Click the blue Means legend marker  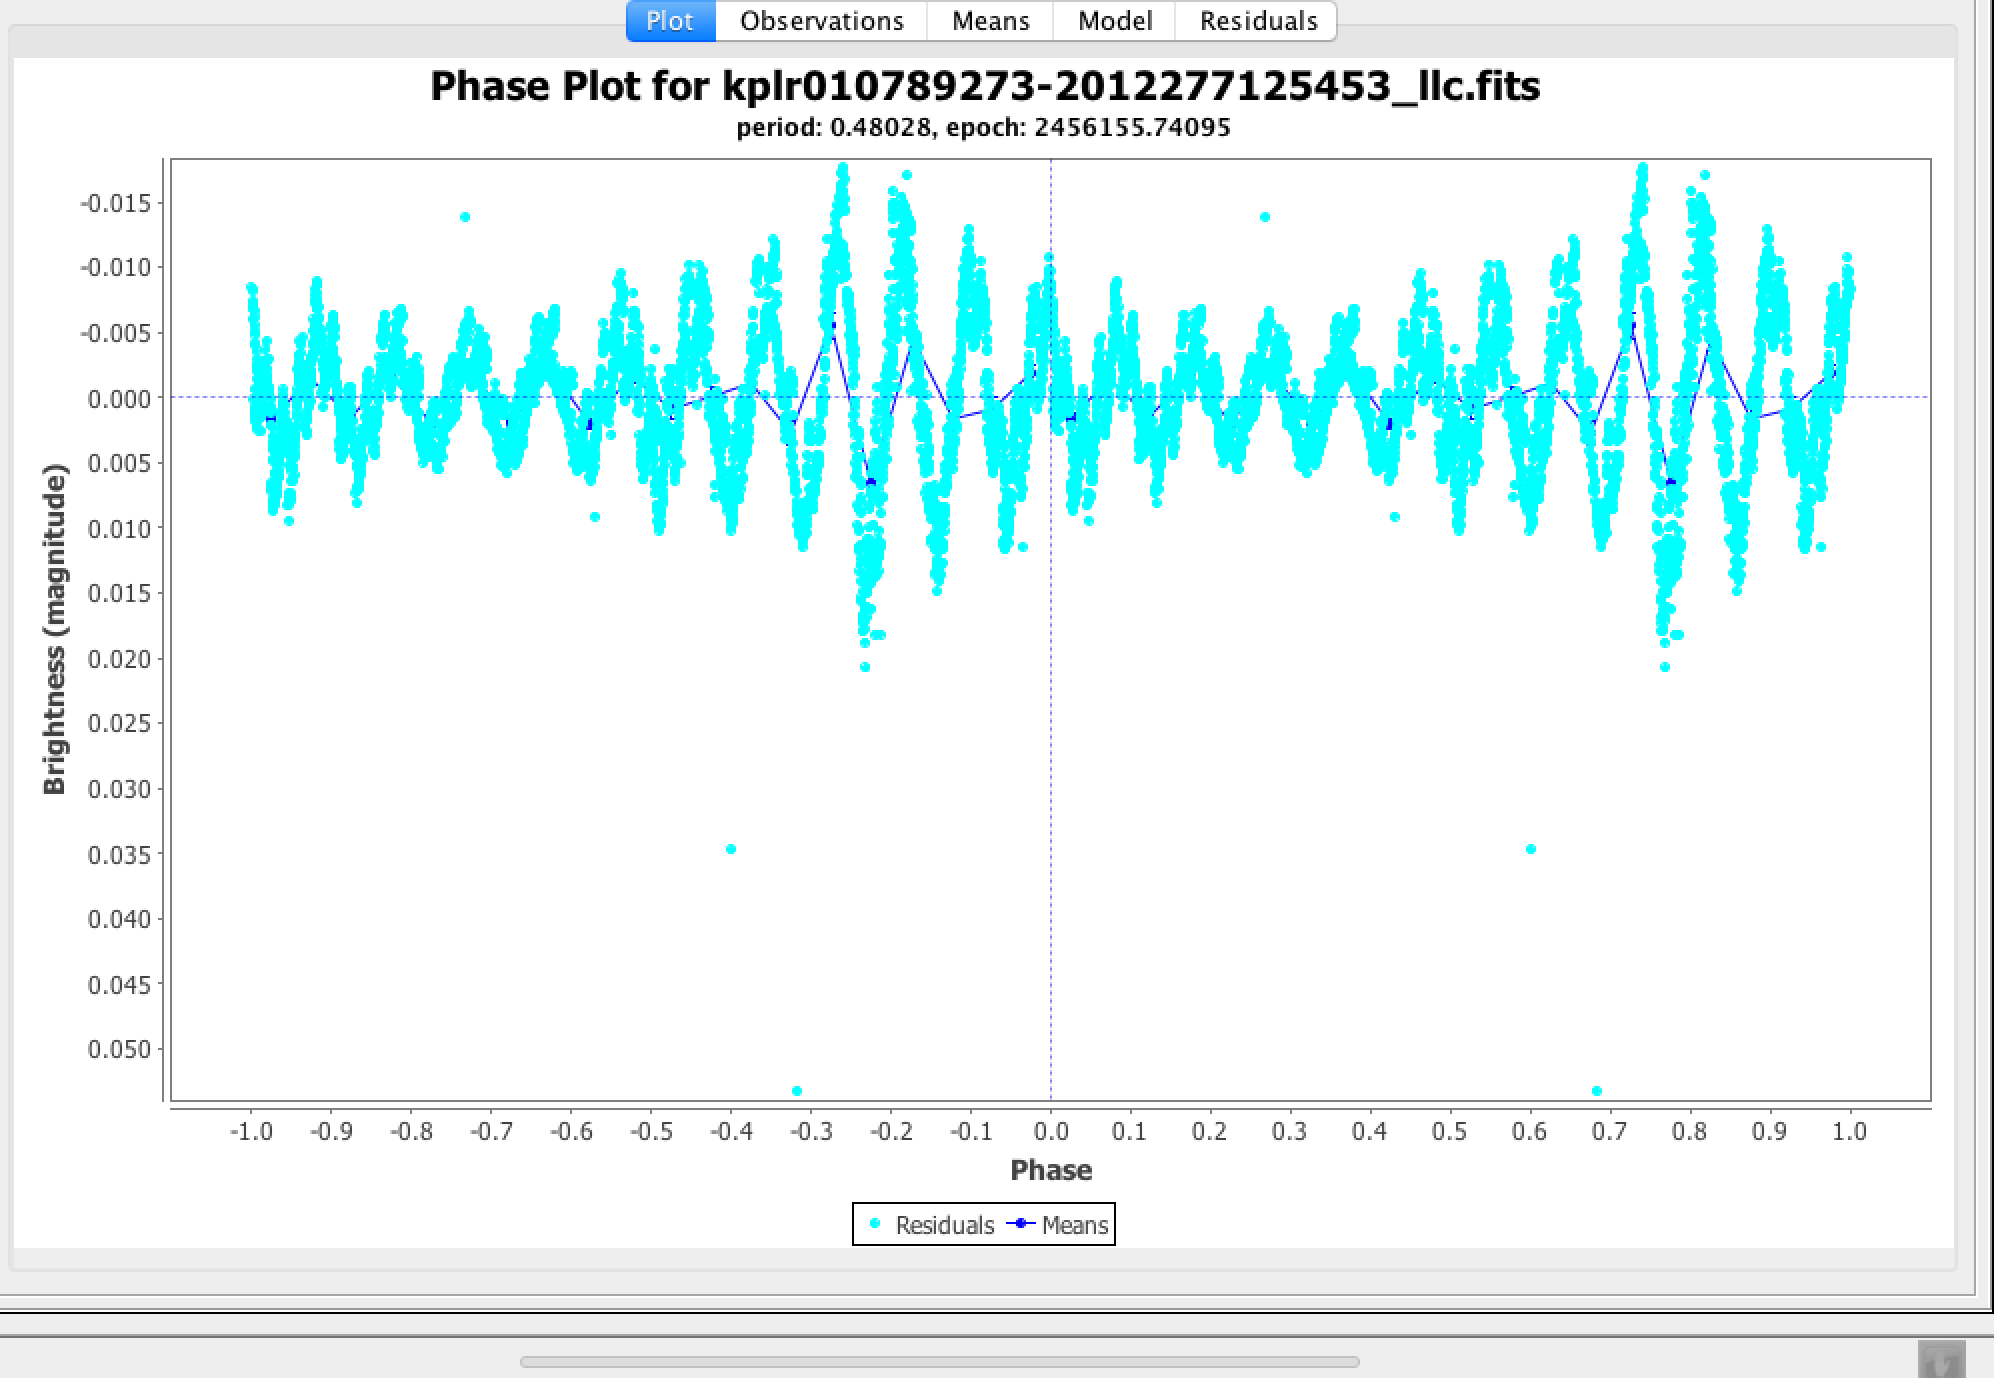pos(1022,1224)
